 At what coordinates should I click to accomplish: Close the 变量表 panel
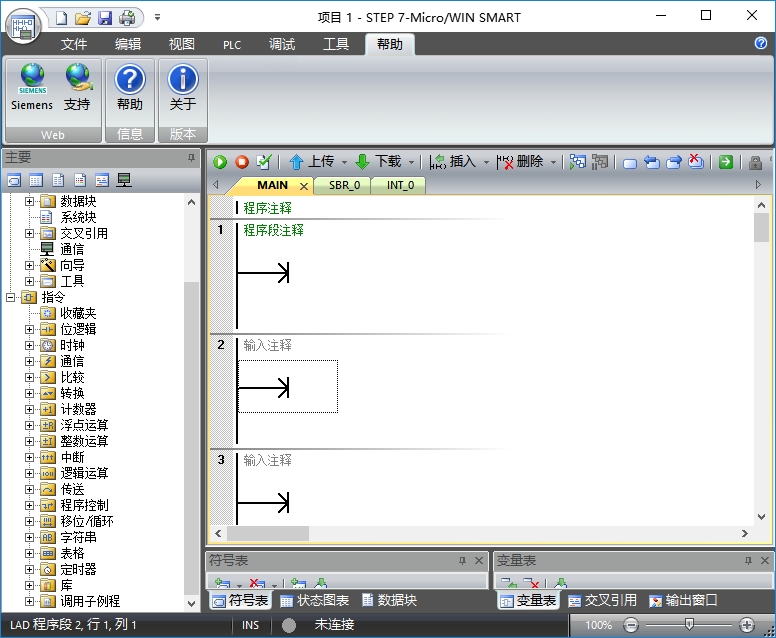pyautogui.click(x=765, y=561)
